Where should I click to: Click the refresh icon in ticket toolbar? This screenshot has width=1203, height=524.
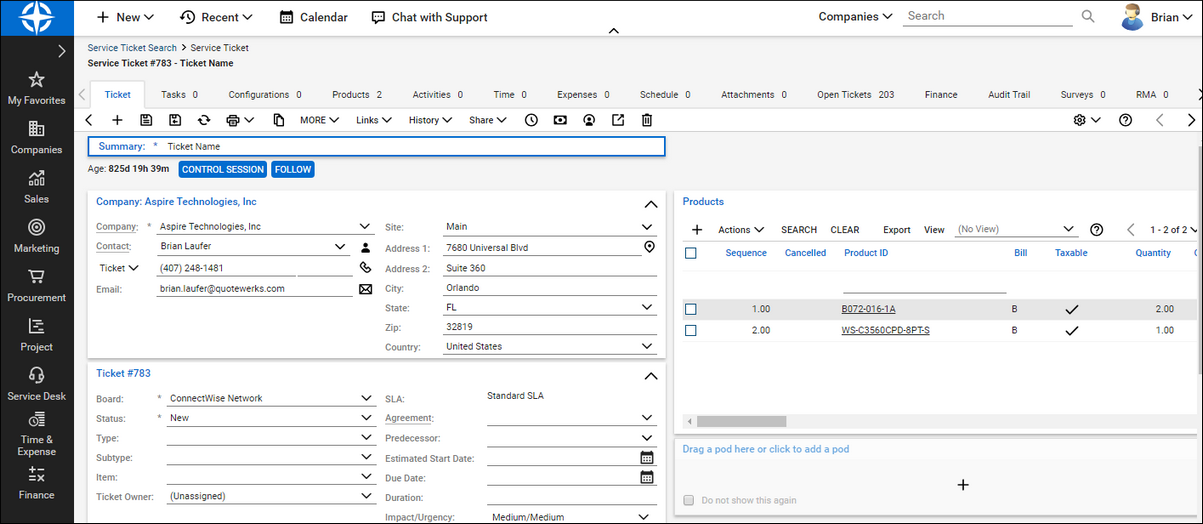point(204,120)
